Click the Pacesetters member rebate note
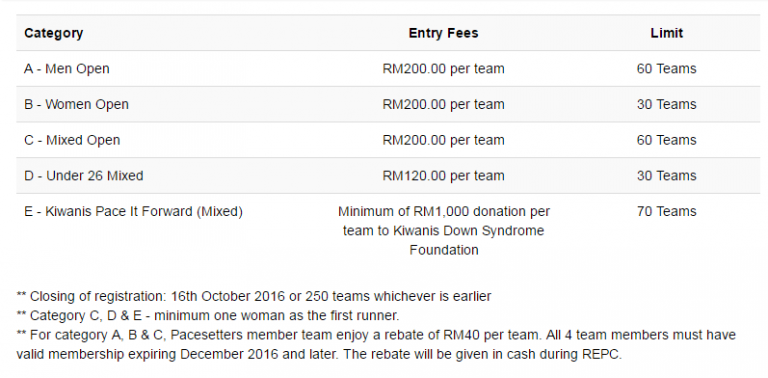This screenshot has width=768, height=378. tap(376, 344)
